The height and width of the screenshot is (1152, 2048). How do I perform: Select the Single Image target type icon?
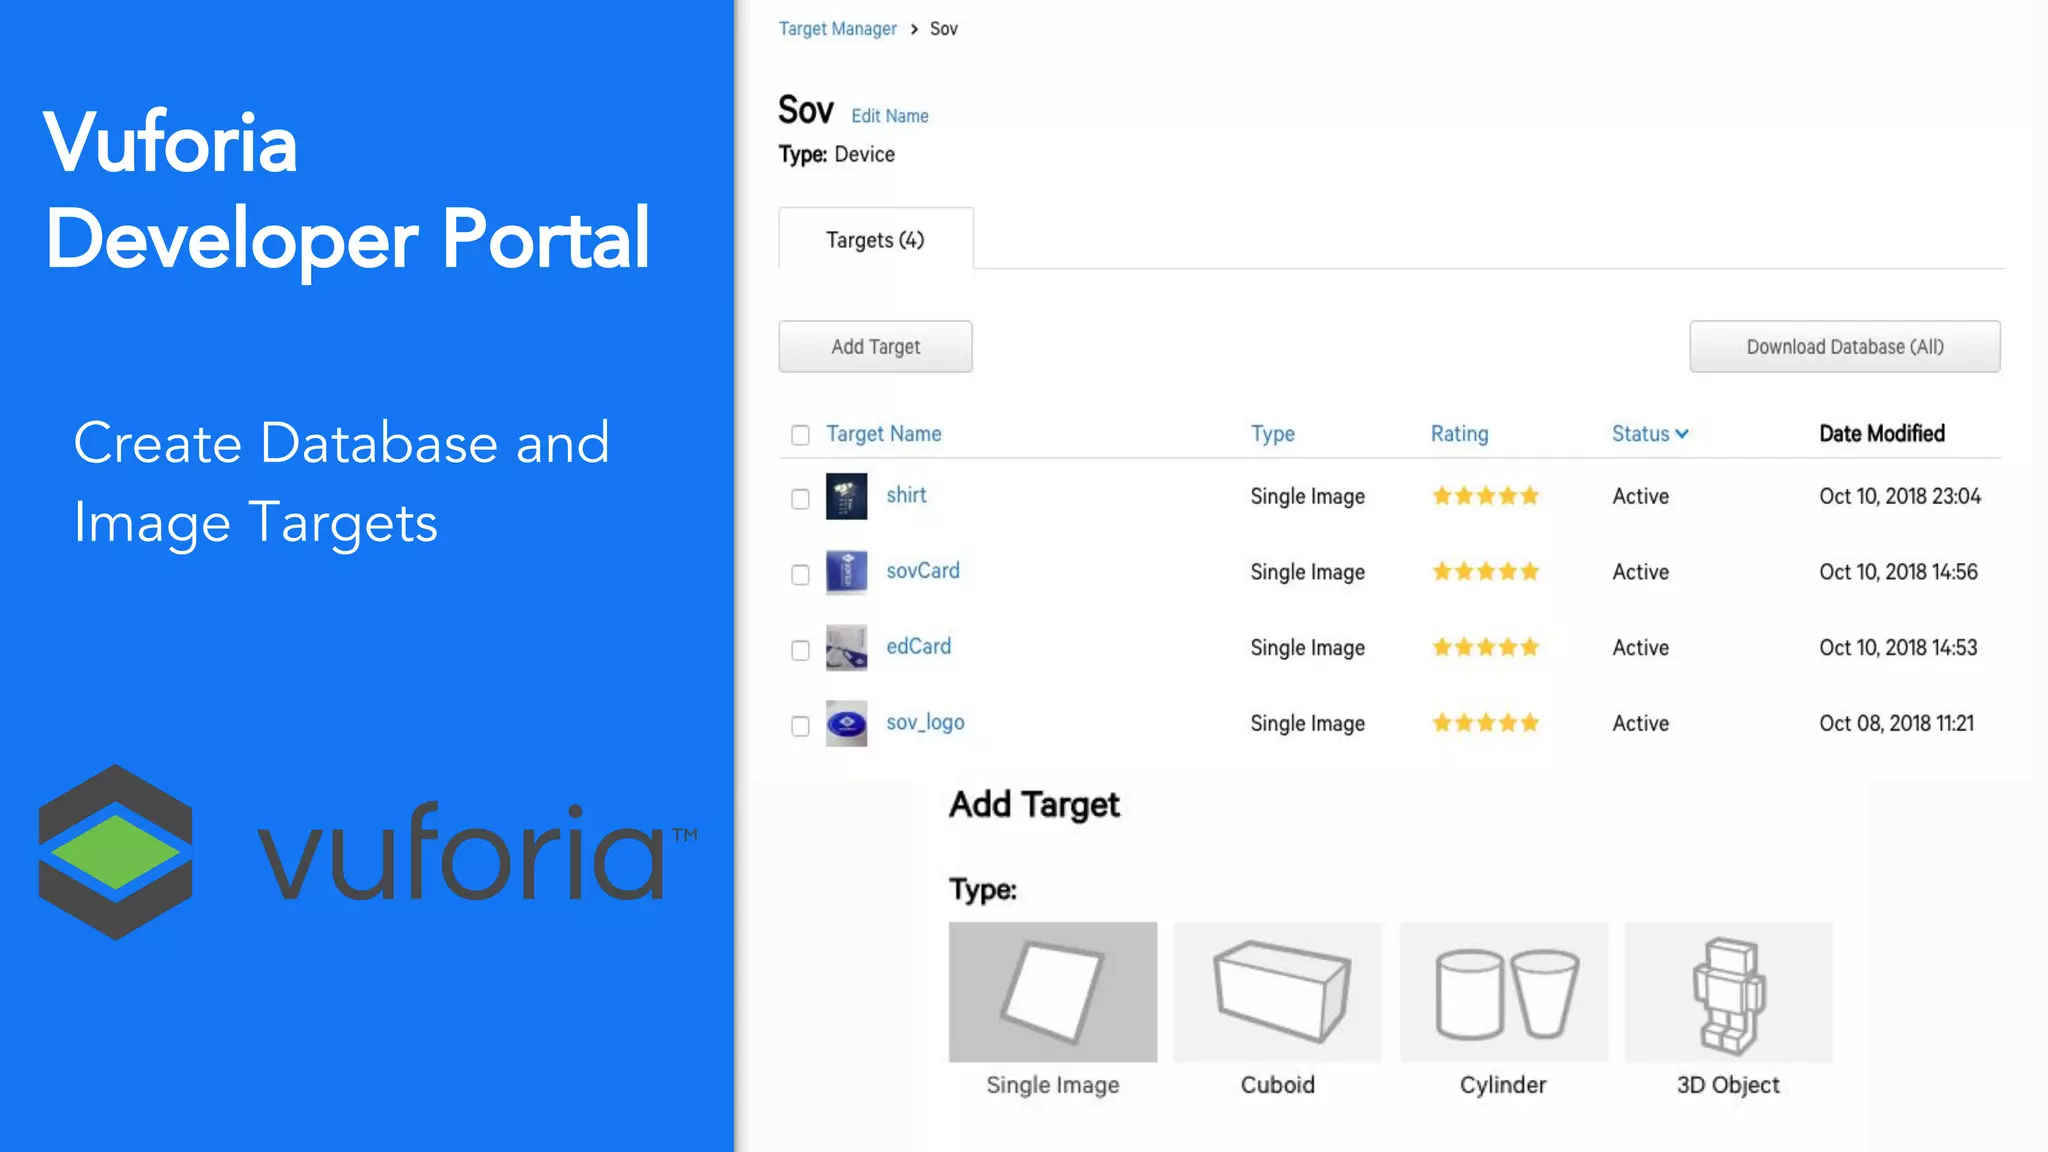pos(1053,992)
